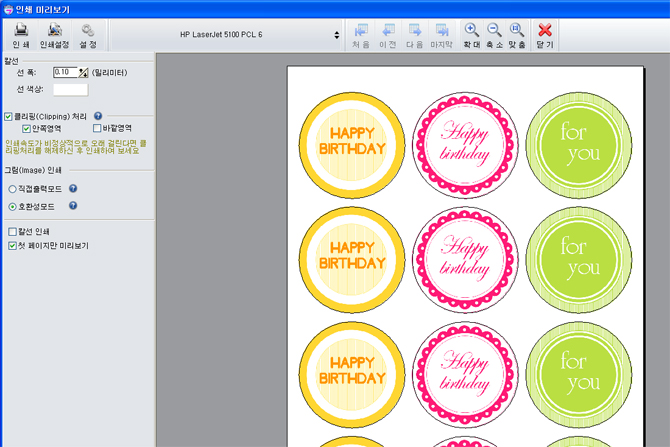Open 인쇄설정 (Print setup) toolbar icon

pos(55,30)
